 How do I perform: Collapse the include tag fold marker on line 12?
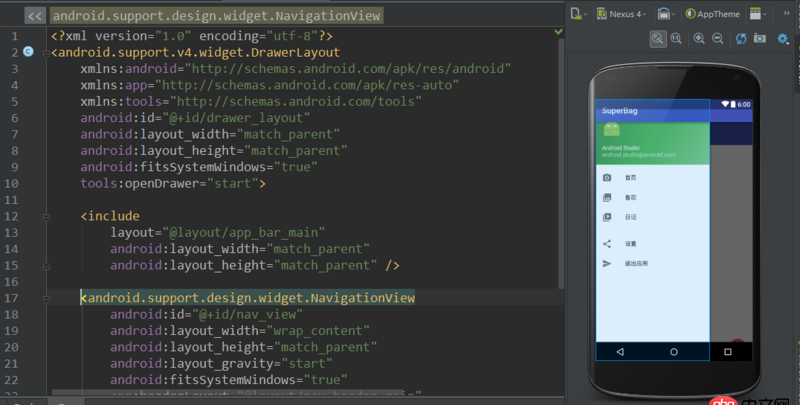[46, 216]
